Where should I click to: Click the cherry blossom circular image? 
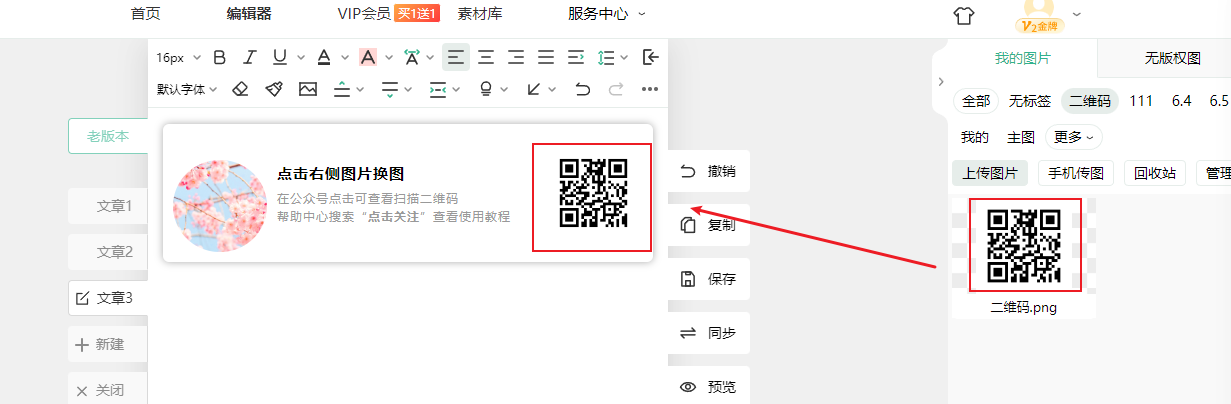(220, 205)
